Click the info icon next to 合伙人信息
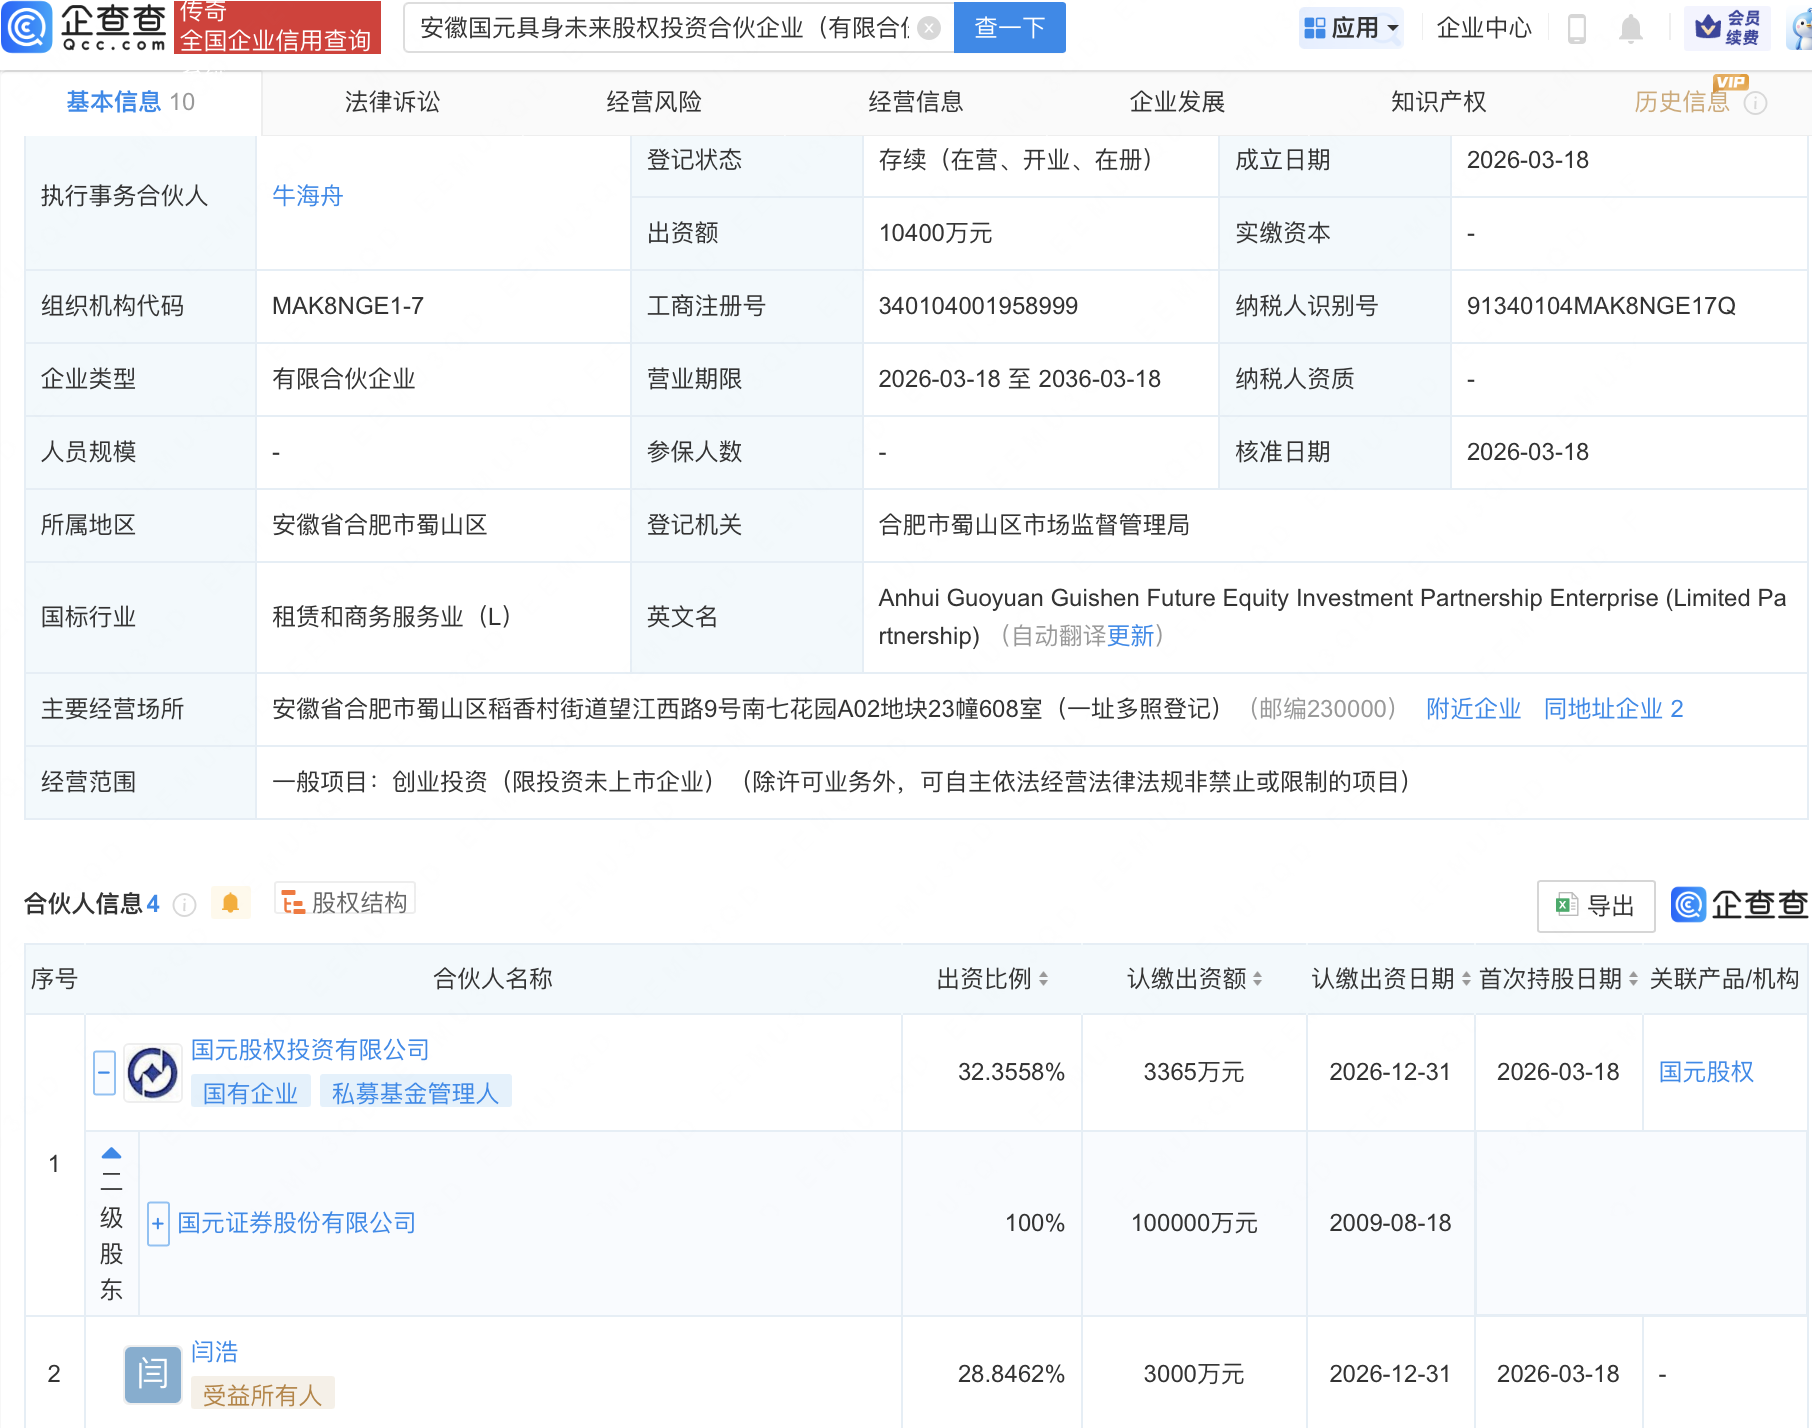 click(x=185, y=905)
